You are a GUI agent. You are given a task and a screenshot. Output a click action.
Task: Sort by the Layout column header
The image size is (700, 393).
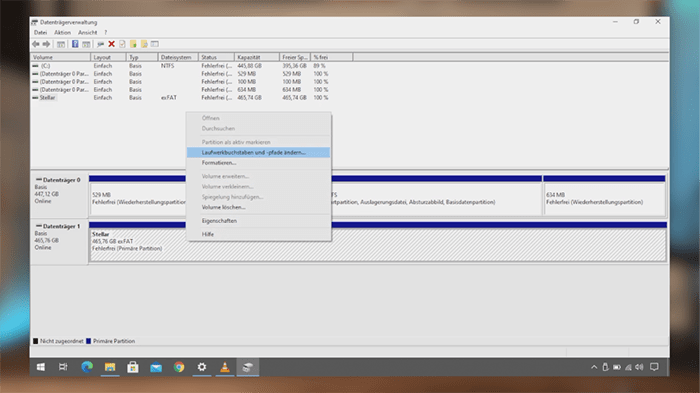pos(108,57)
